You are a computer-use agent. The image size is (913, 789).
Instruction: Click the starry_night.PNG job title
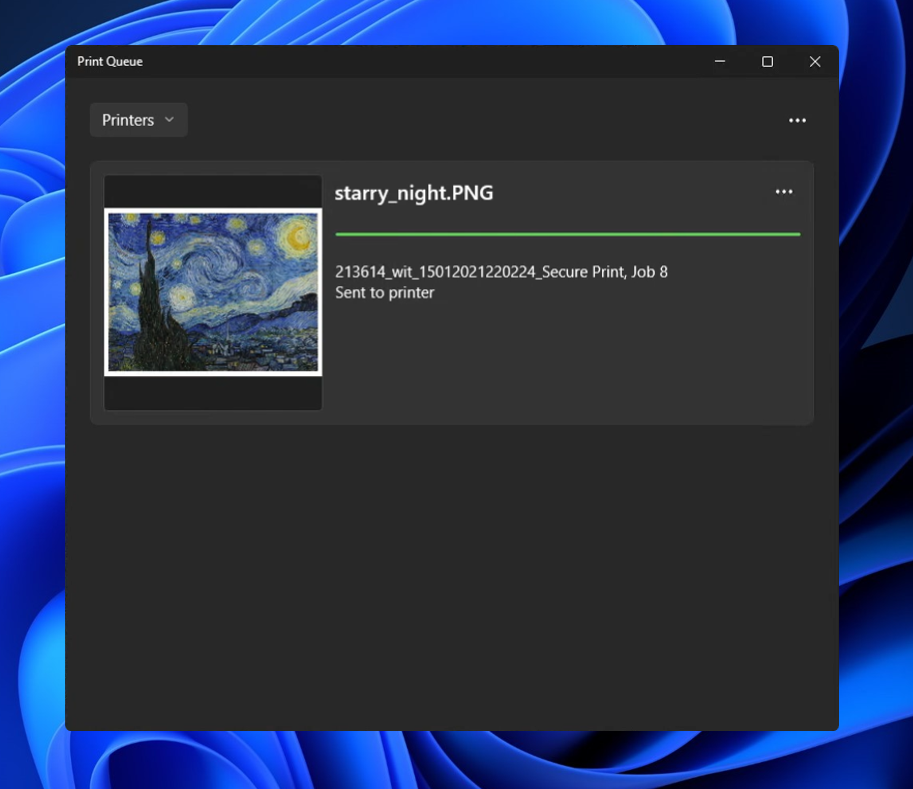pyautogui.click(x=414, y=192)
